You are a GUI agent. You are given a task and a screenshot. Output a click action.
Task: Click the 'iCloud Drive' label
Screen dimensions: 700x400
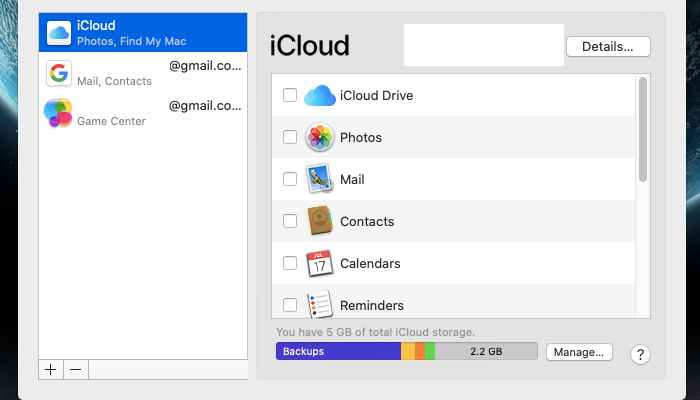click(x=376, y=96)
